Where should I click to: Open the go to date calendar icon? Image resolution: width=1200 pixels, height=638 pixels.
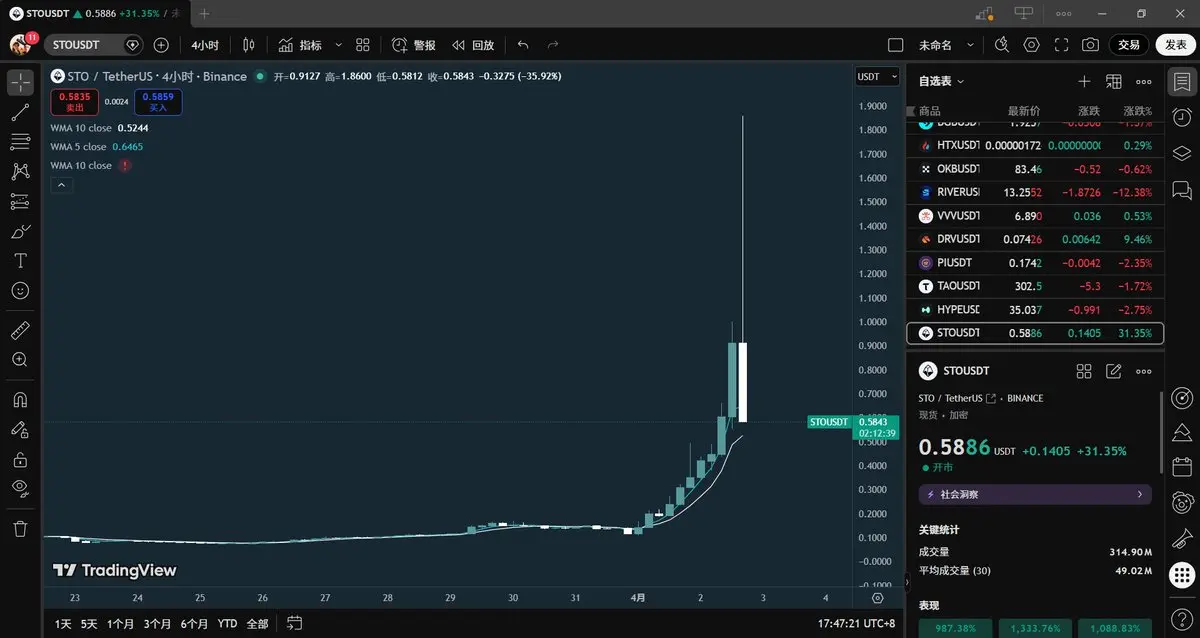(x=294, y=623)
